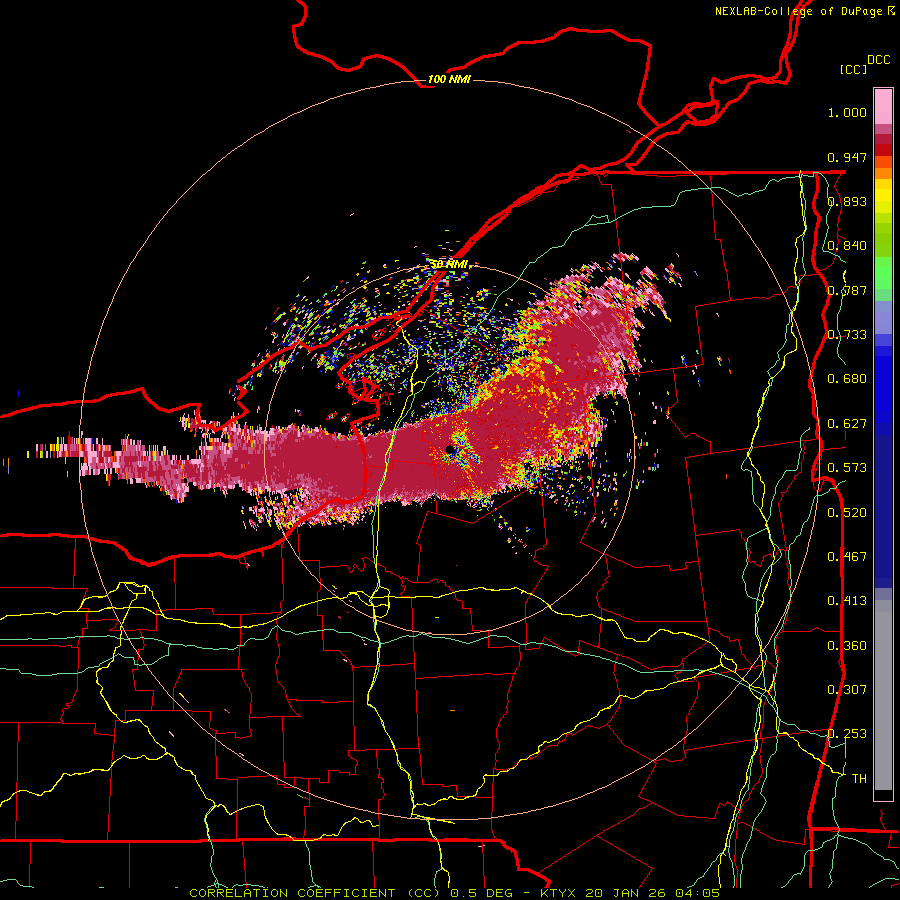Select the 0.360 legend value
This screenshot has height=900, width=900.
click(x=847, y=646)
